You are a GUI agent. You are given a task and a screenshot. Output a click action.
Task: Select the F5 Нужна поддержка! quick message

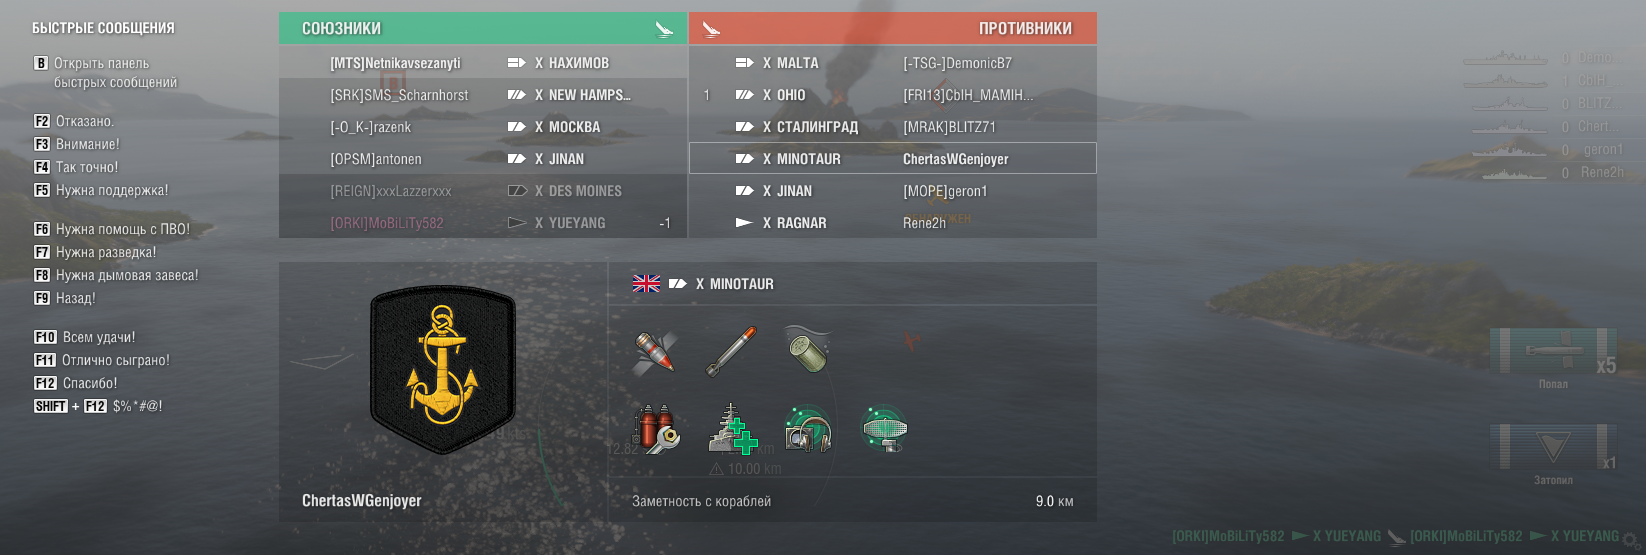(x=101, y=190)
